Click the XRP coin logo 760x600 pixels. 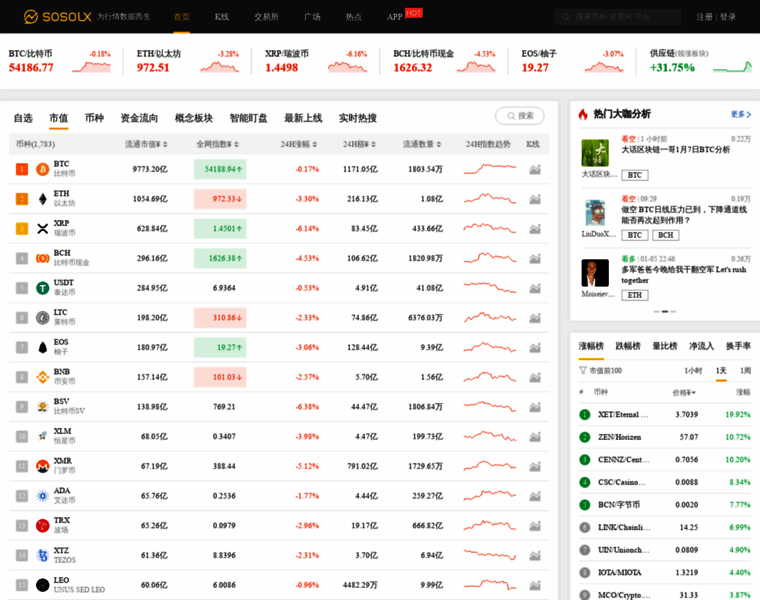43,229
